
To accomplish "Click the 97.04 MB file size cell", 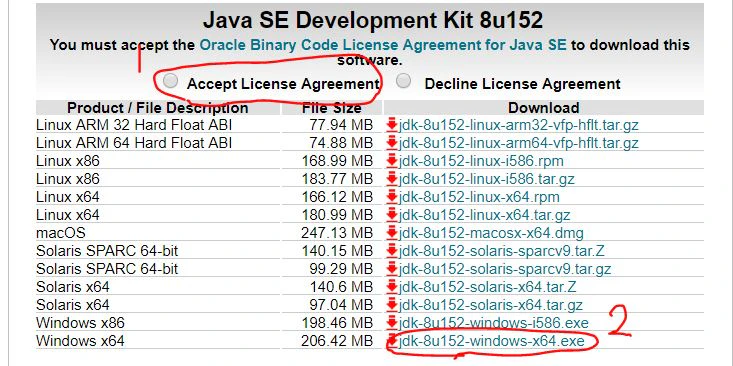I will tap(341, 305).
